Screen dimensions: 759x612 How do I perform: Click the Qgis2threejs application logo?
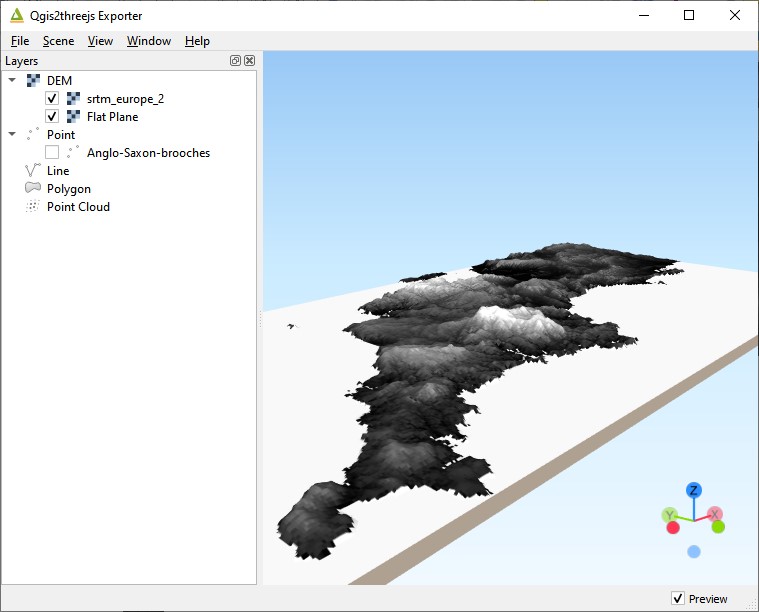pyautogui.click(x=17, y=15)
